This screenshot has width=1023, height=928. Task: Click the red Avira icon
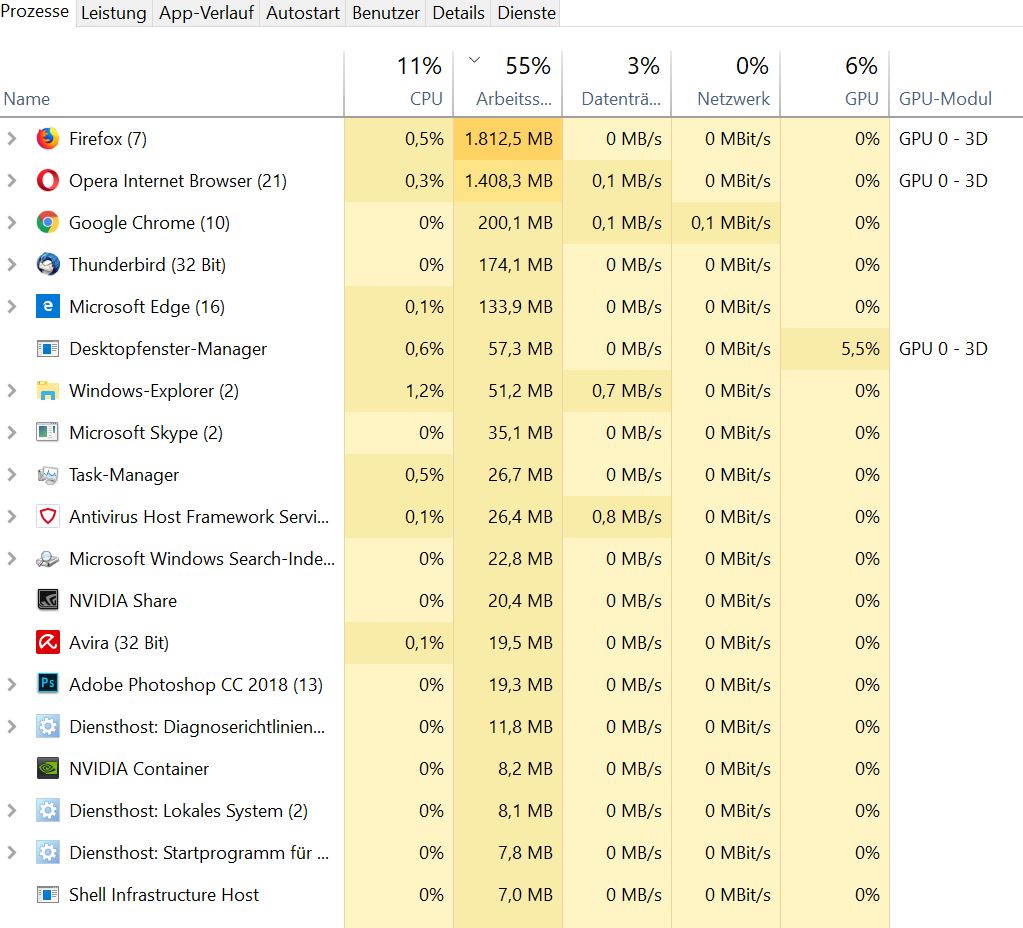[48, 642]
